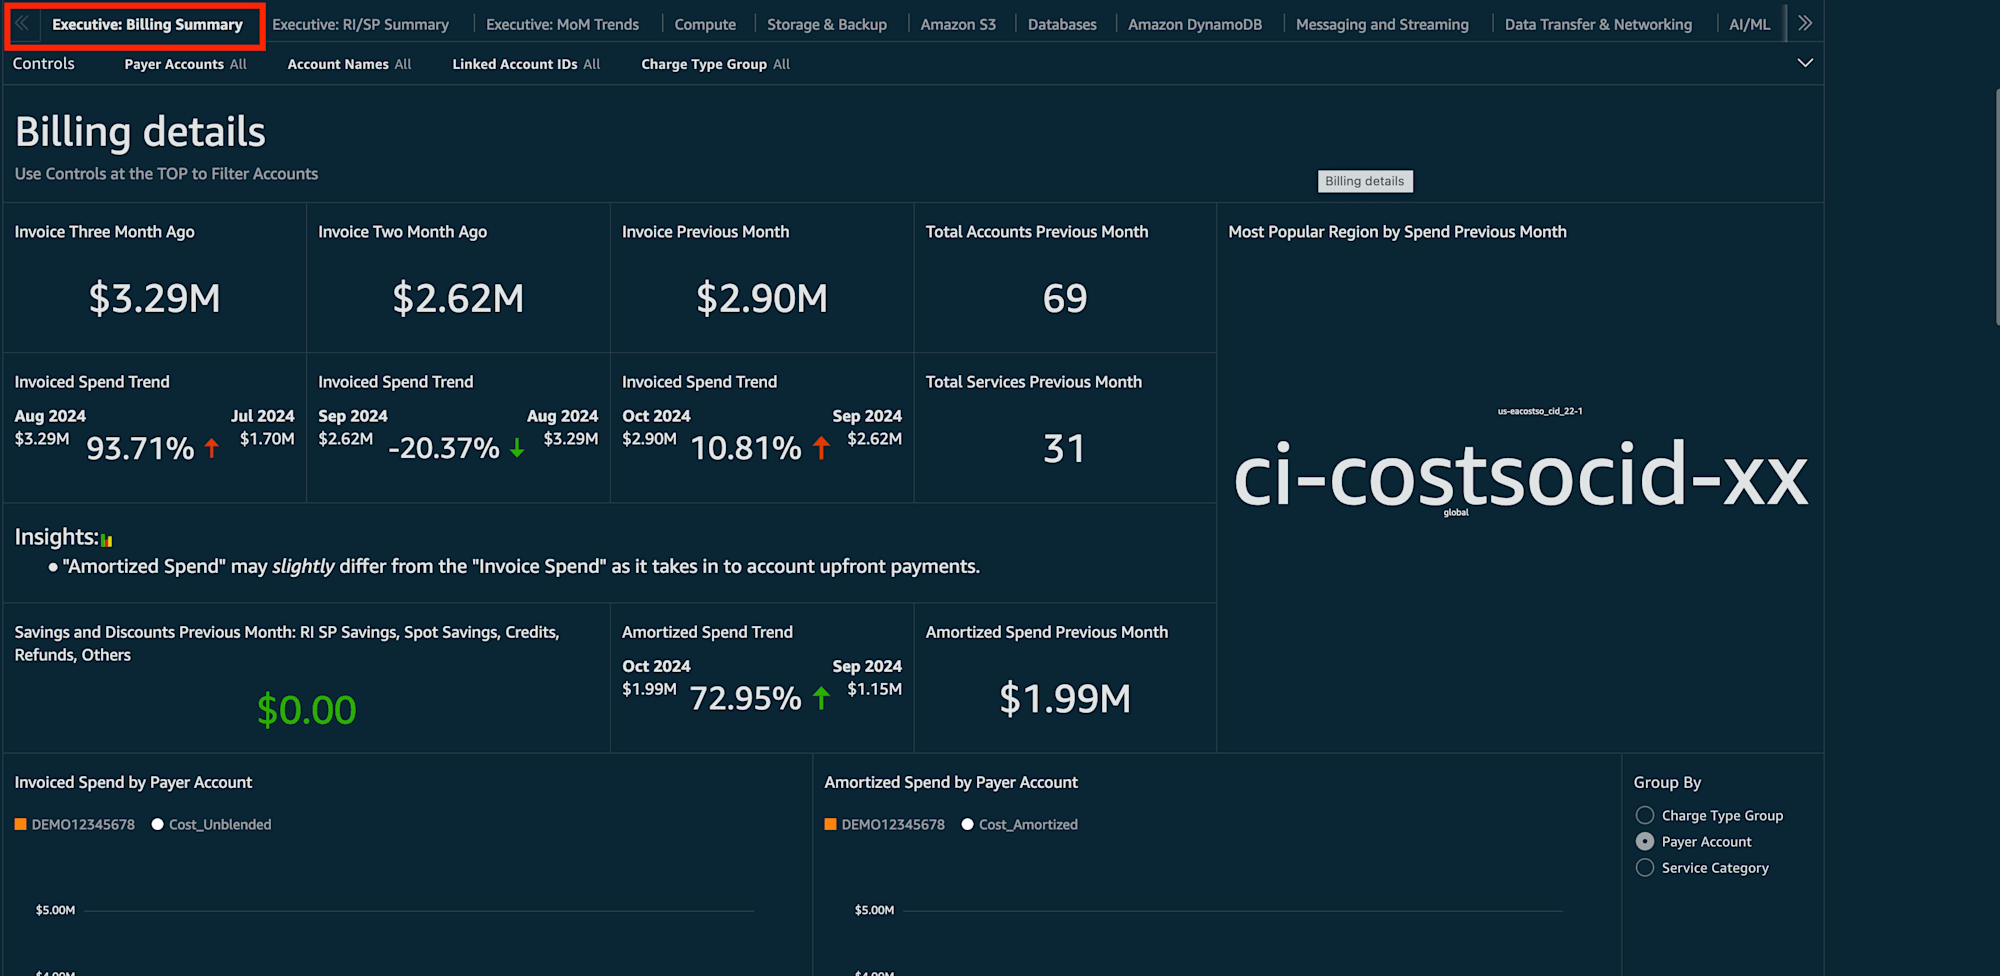Image resolution: width=2000 pixels, height=976 pixels.
Task: Switch to Executive: MoM Trends tab
Action: [x=562, y=24]
